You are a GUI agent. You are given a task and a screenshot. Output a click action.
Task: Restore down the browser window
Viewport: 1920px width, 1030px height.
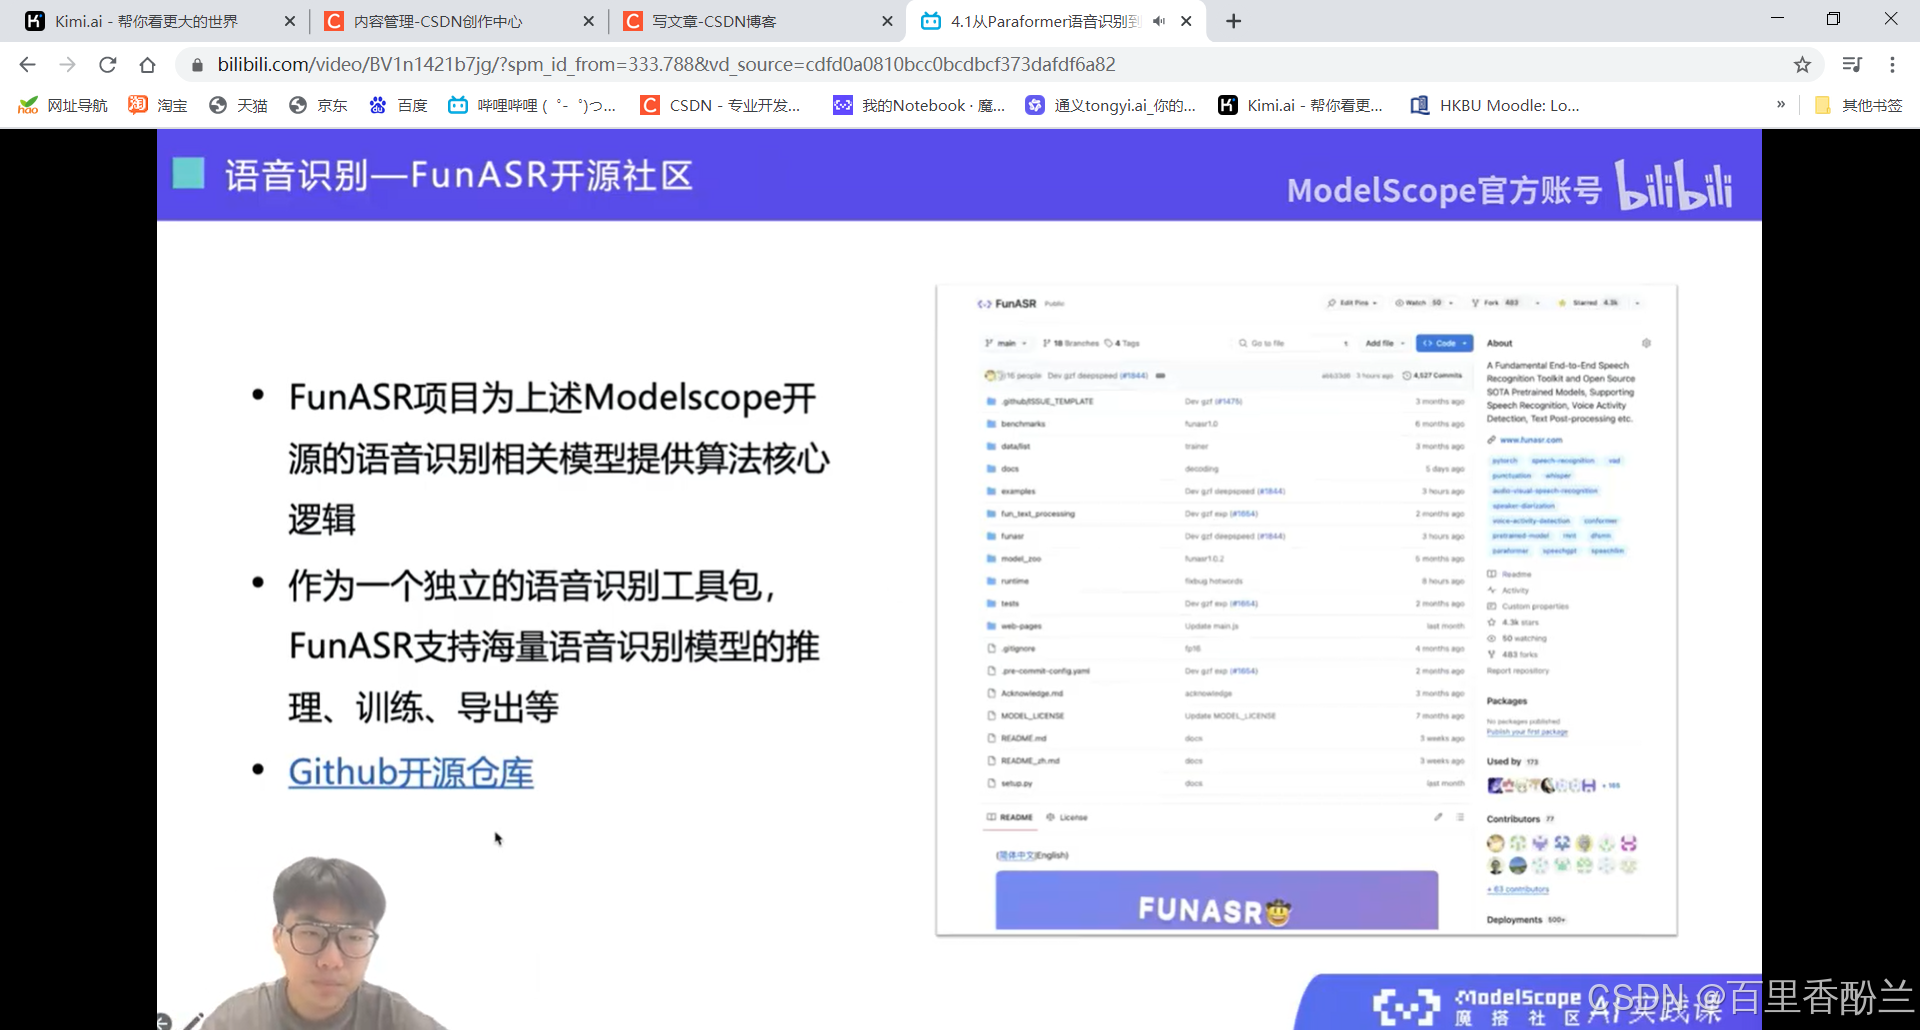1833,19
